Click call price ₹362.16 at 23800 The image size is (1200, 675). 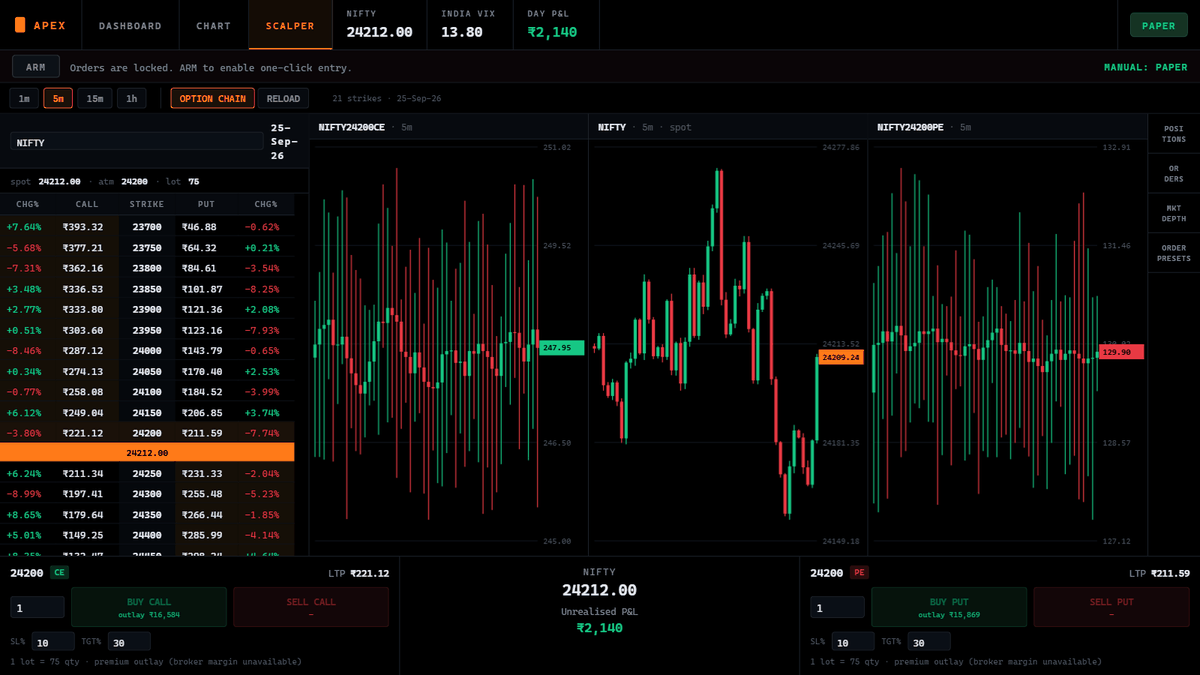click(83, 268)
